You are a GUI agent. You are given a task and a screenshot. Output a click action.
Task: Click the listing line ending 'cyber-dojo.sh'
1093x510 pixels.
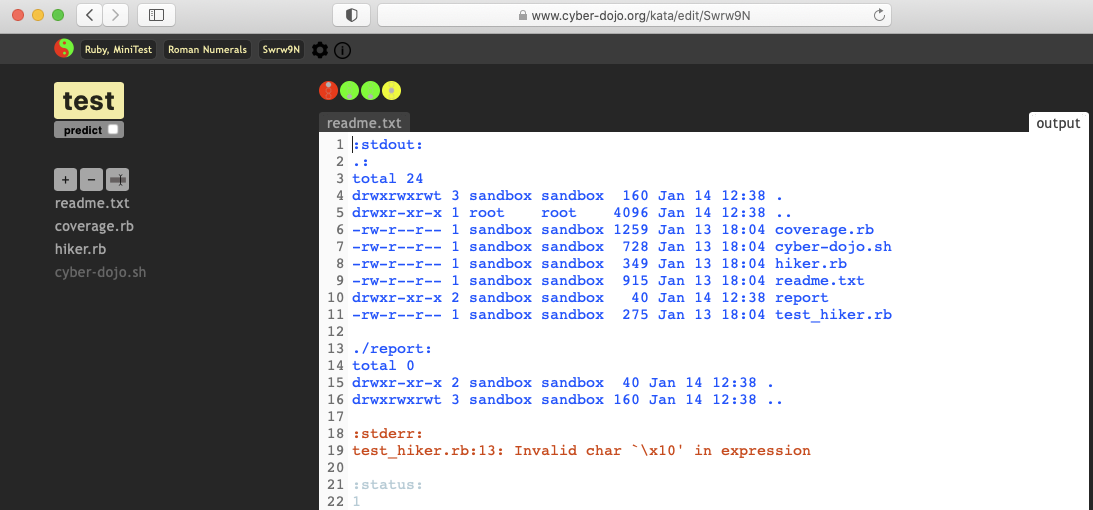coord(622,247)
